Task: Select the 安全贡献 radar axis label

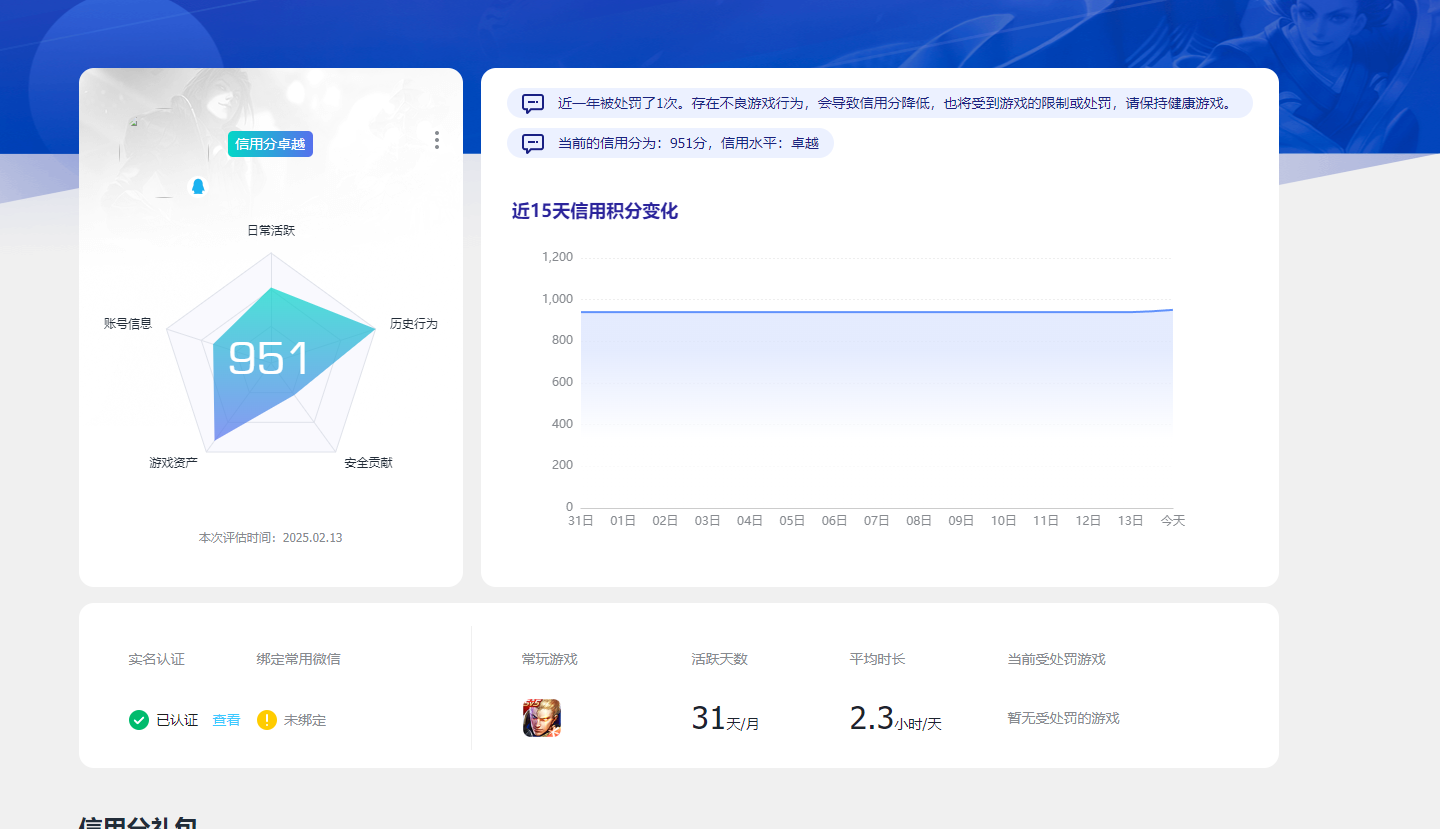Action: 368,463
